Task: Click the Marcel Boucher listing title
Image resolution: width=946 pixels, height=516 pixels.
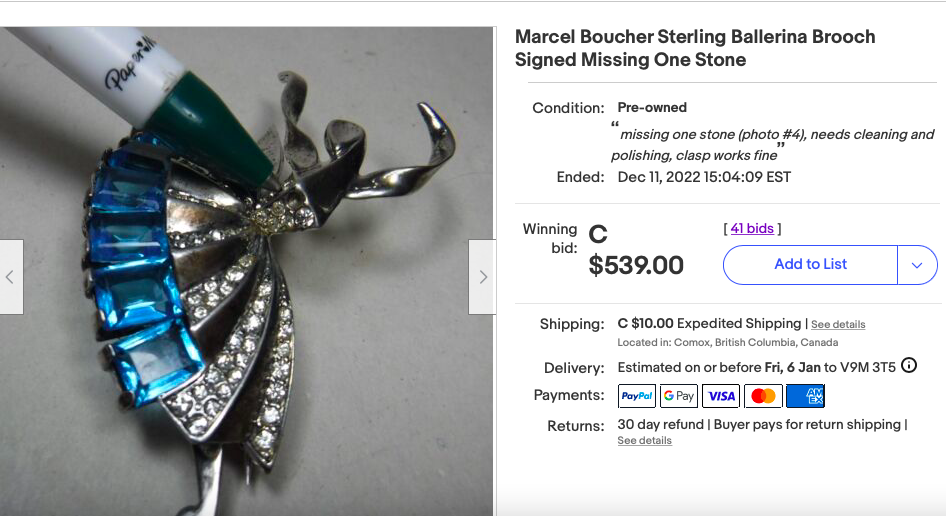Action: 695,48
